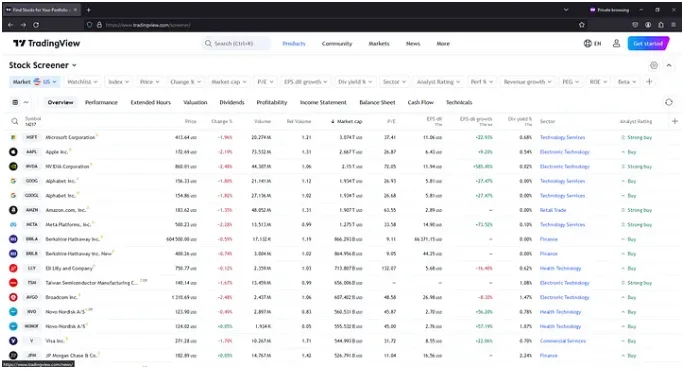Open the Index filter dropdown
Viewport: 684px width, 378px height.
(x=119, y=82)
